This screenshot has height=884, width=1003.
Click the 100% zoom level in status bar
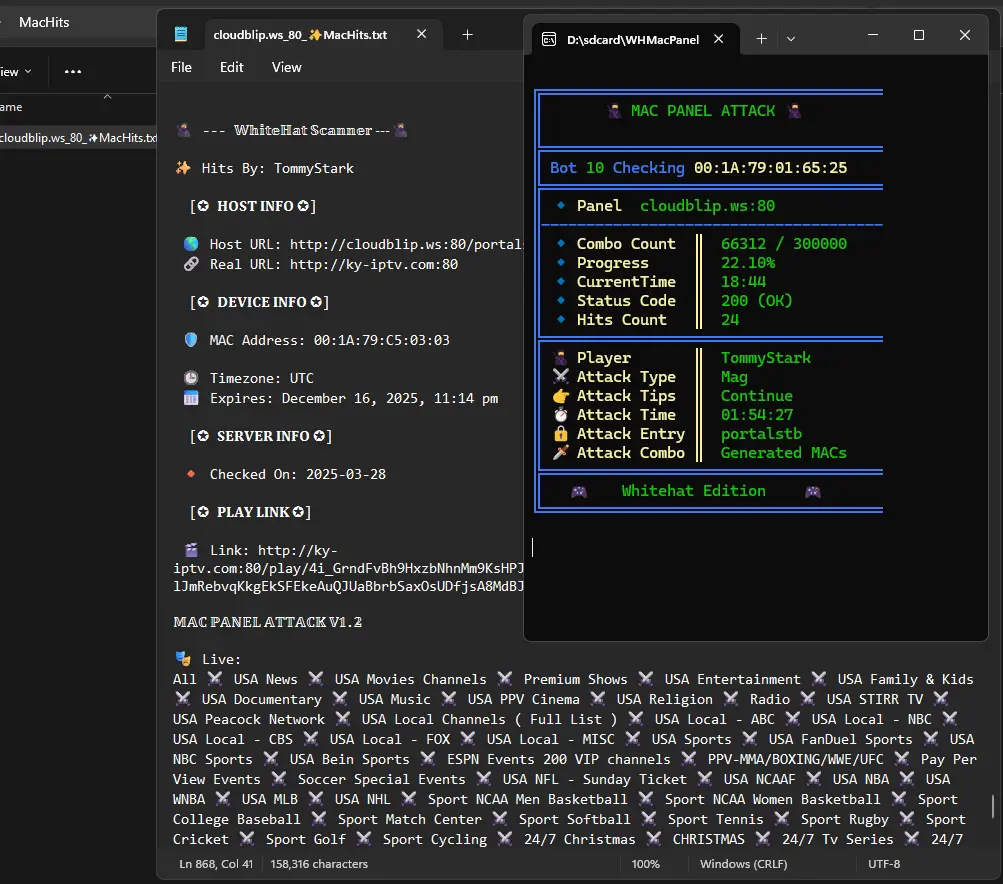click(645, 864)
